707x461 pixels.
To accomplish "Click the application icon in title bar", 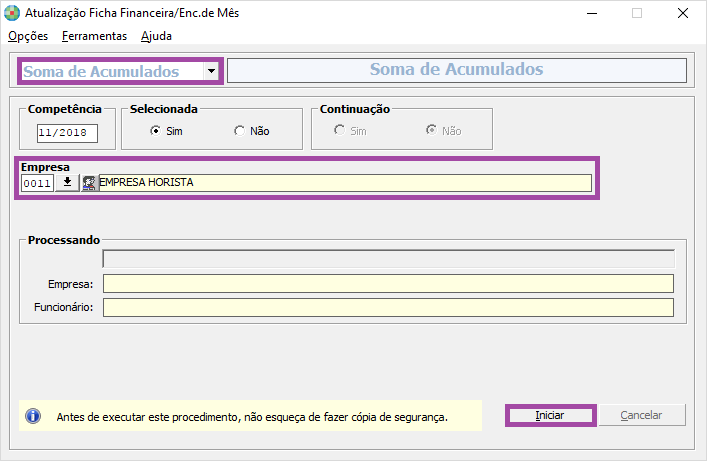I will click(x=12, y=13).
